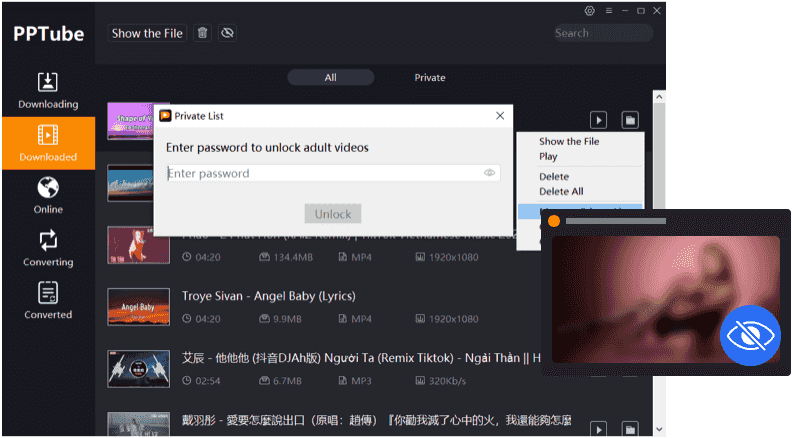Click the Enter password field
792x438 pixels.
333,173
